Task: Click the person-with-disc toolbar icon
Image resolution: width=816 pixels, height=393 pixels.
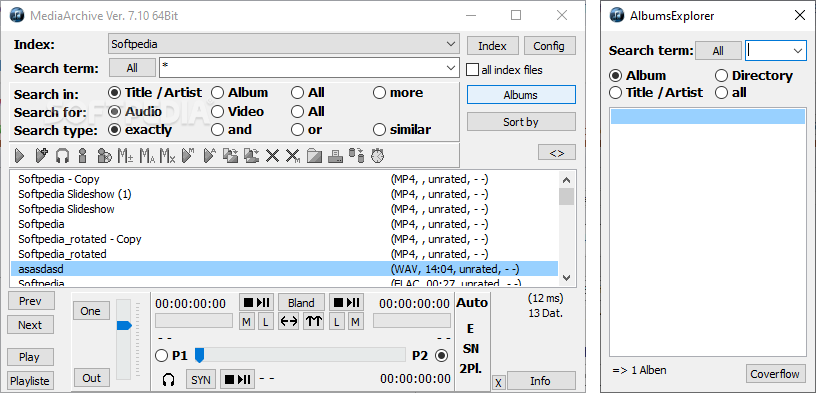Action: point(105,156)
